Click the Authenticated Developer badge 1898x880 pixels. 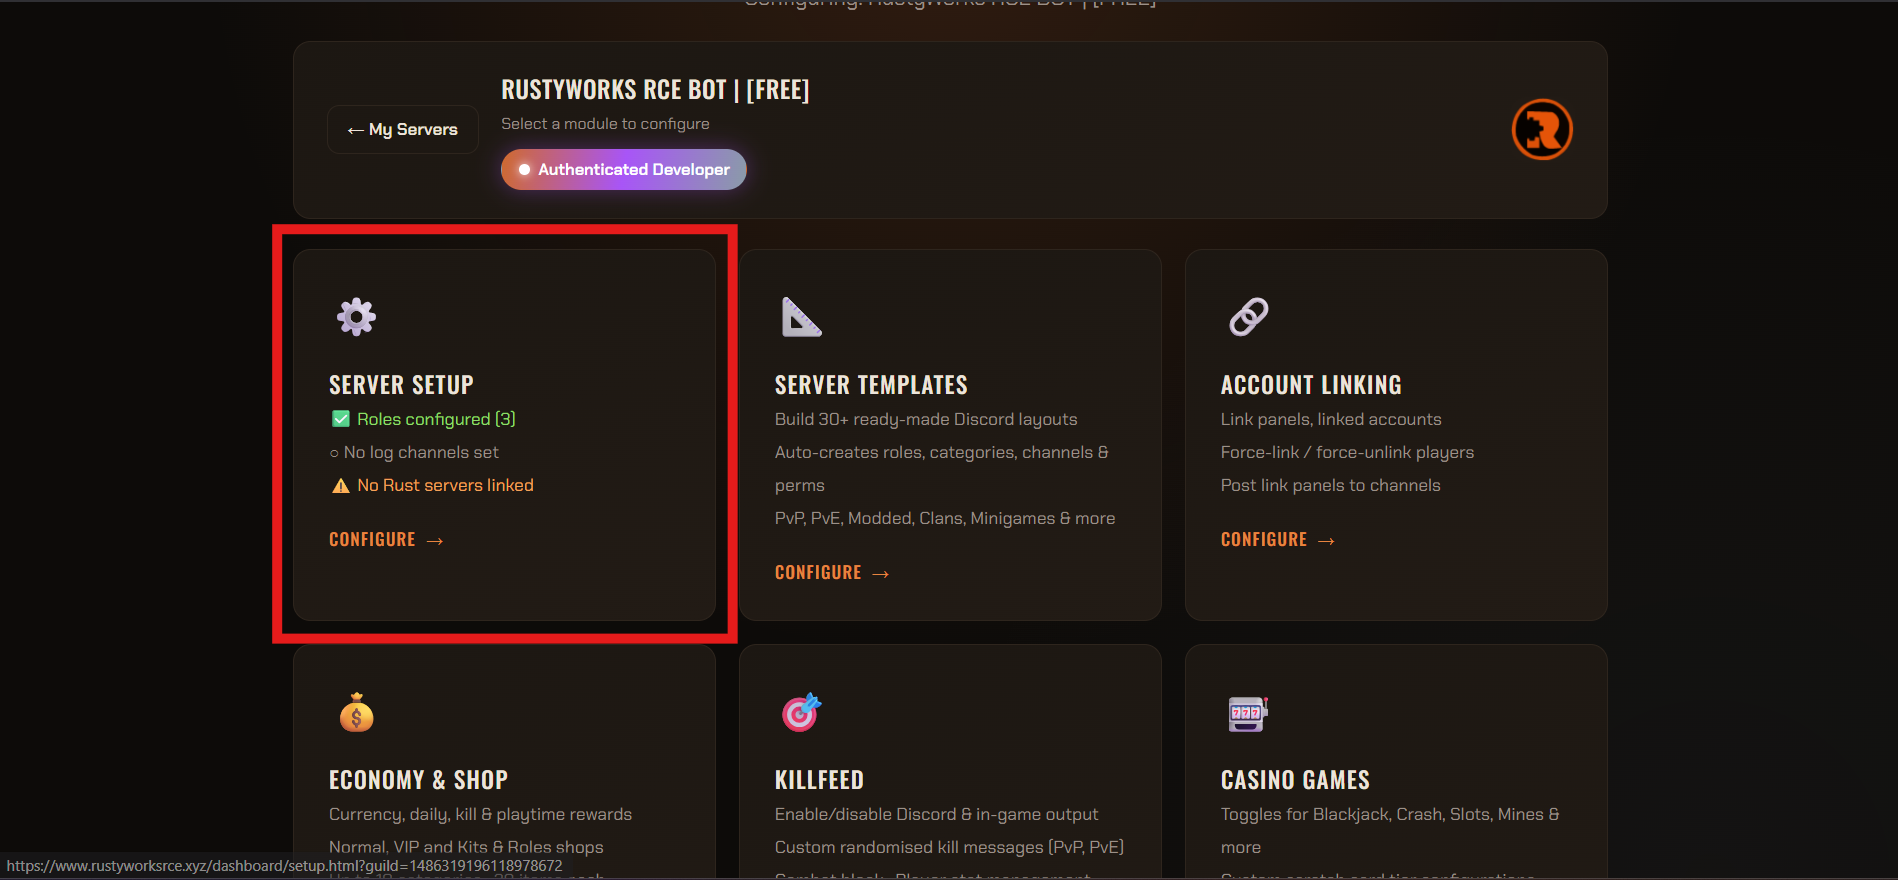coord(624,169)
